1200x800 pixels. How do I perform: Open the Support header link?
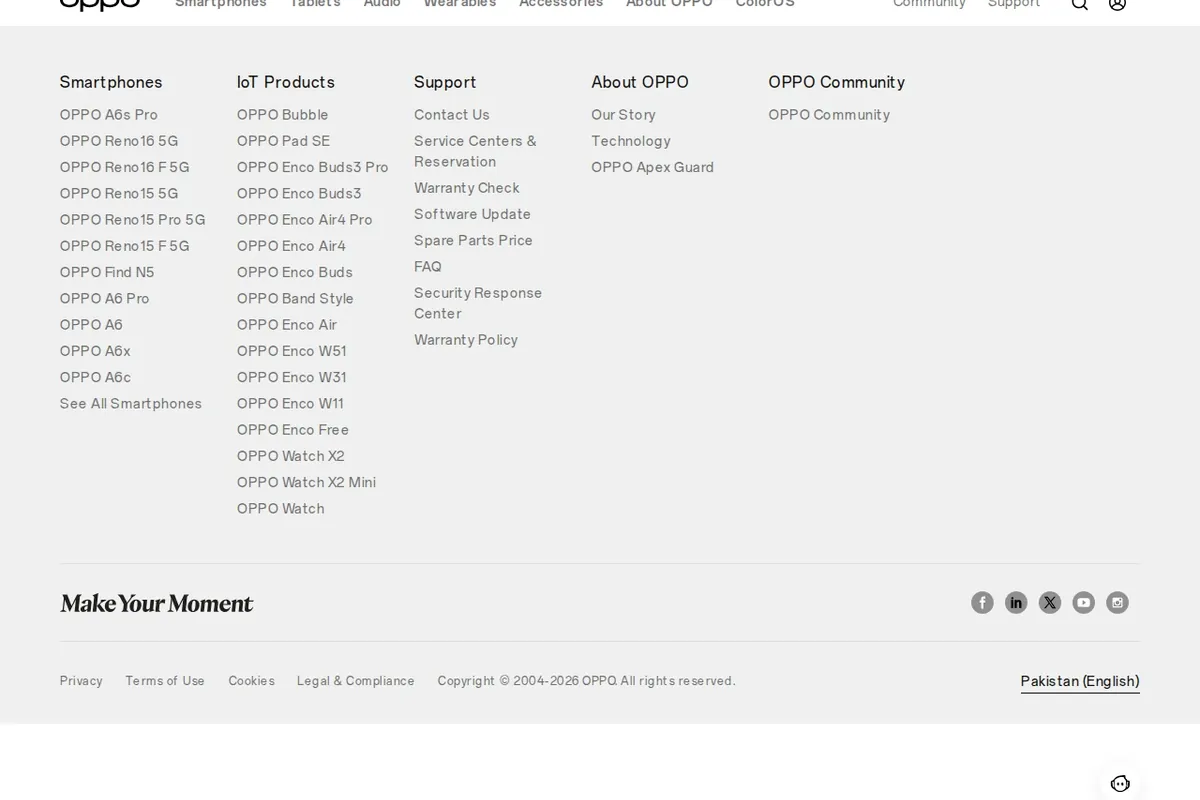1014,4
